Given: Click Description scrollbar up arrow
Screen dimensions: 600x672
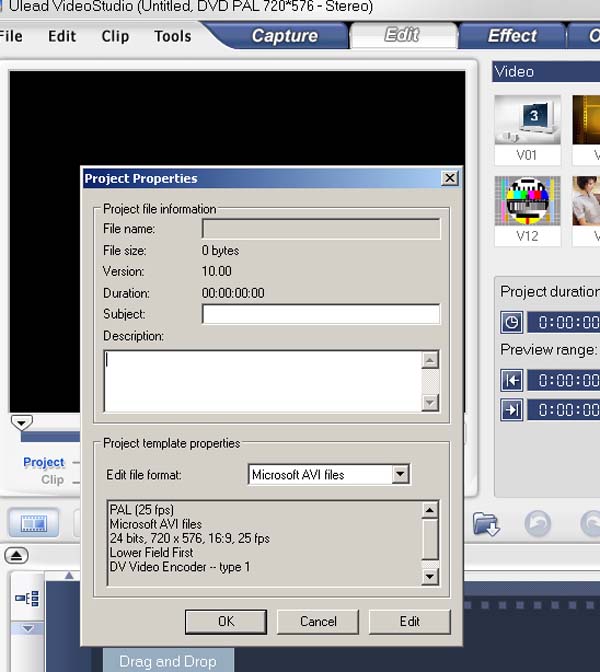Looking at the screenshot, I should pos(430,360).
